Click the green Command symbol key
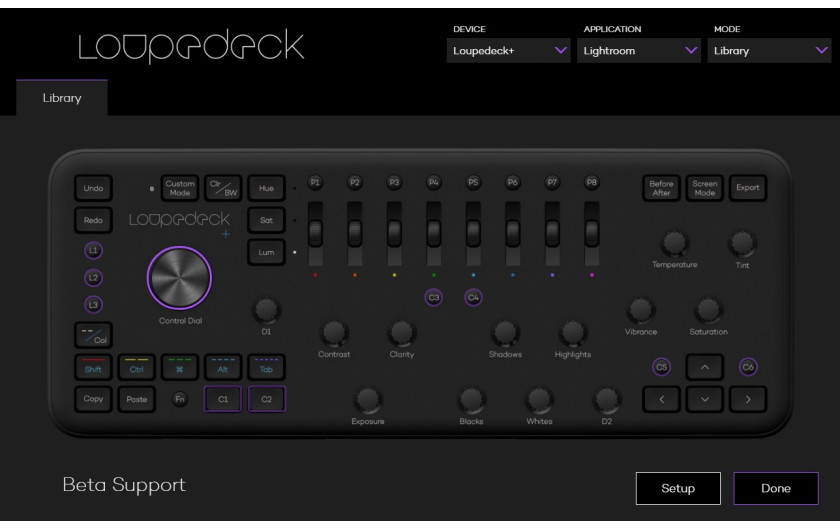Viewport: 840px width, 530px height. point(180,367)
